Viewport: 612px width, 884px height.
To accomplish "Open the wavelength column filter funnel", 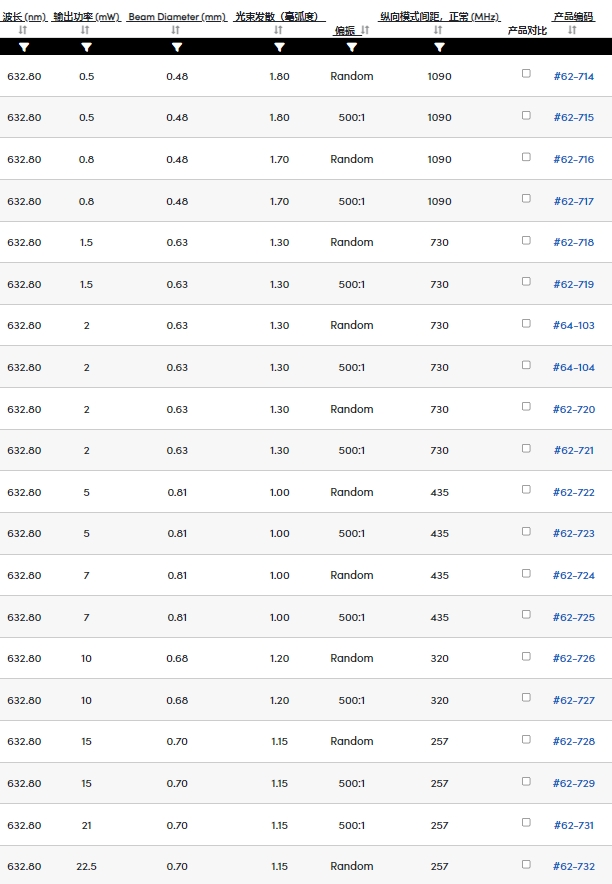I will click(24, 47).
